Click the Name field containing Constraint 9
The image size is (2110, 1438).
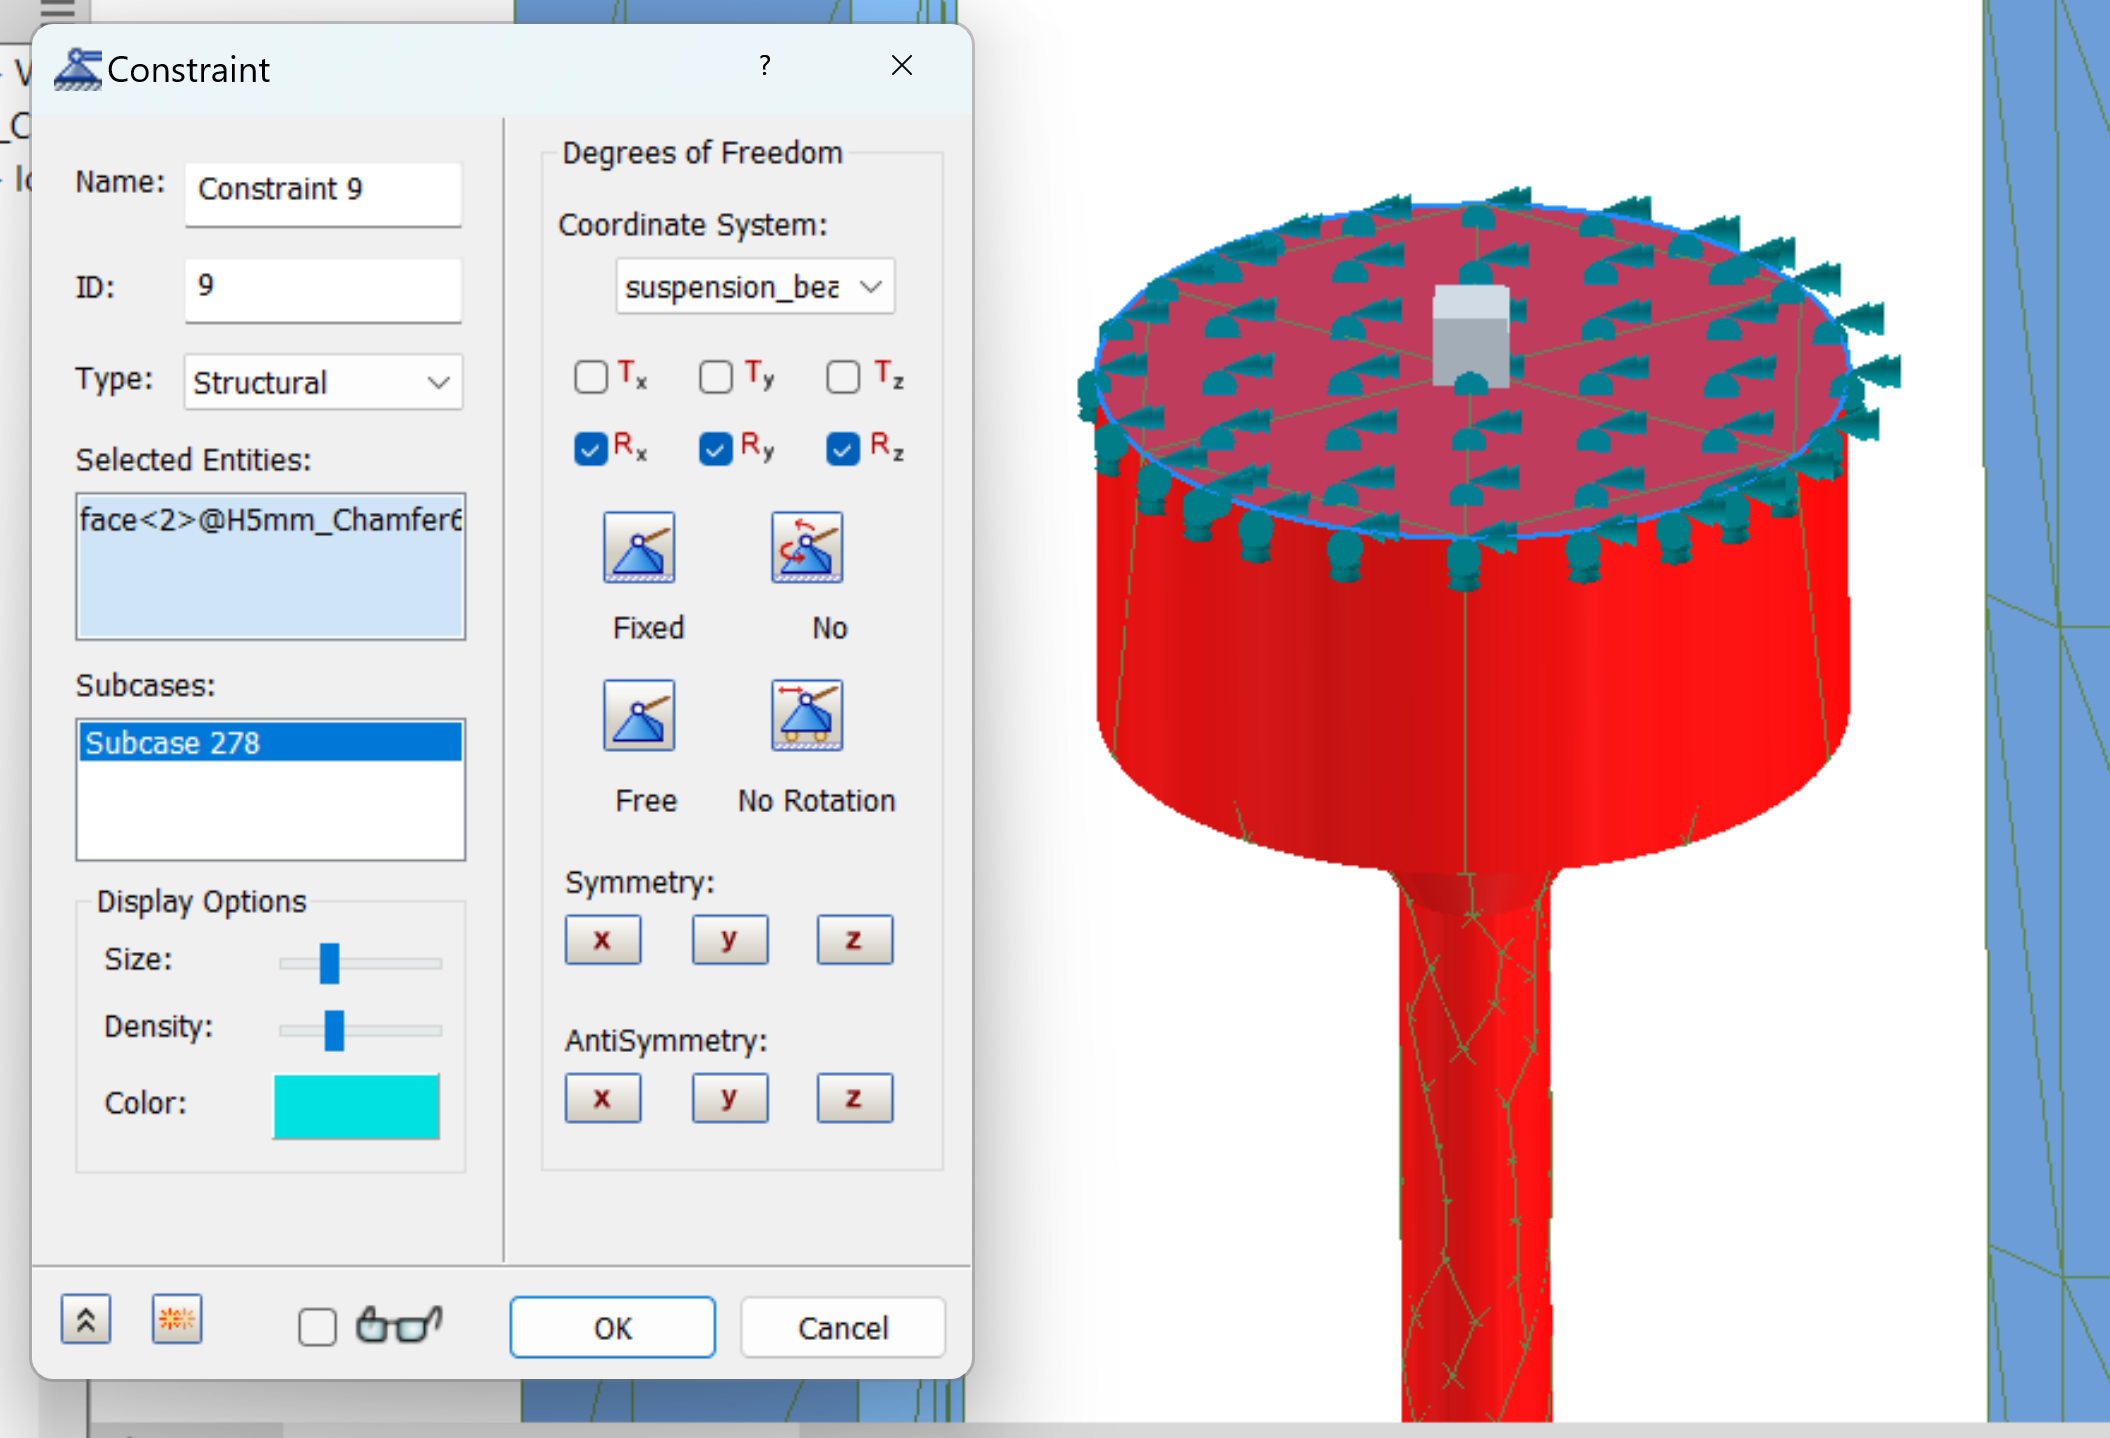(x=322, y=189)
